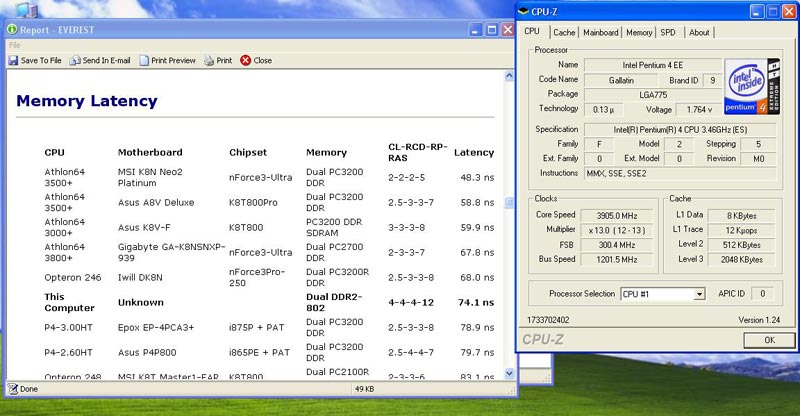Click the Specification field in CPU-Z

pos(680,130)
